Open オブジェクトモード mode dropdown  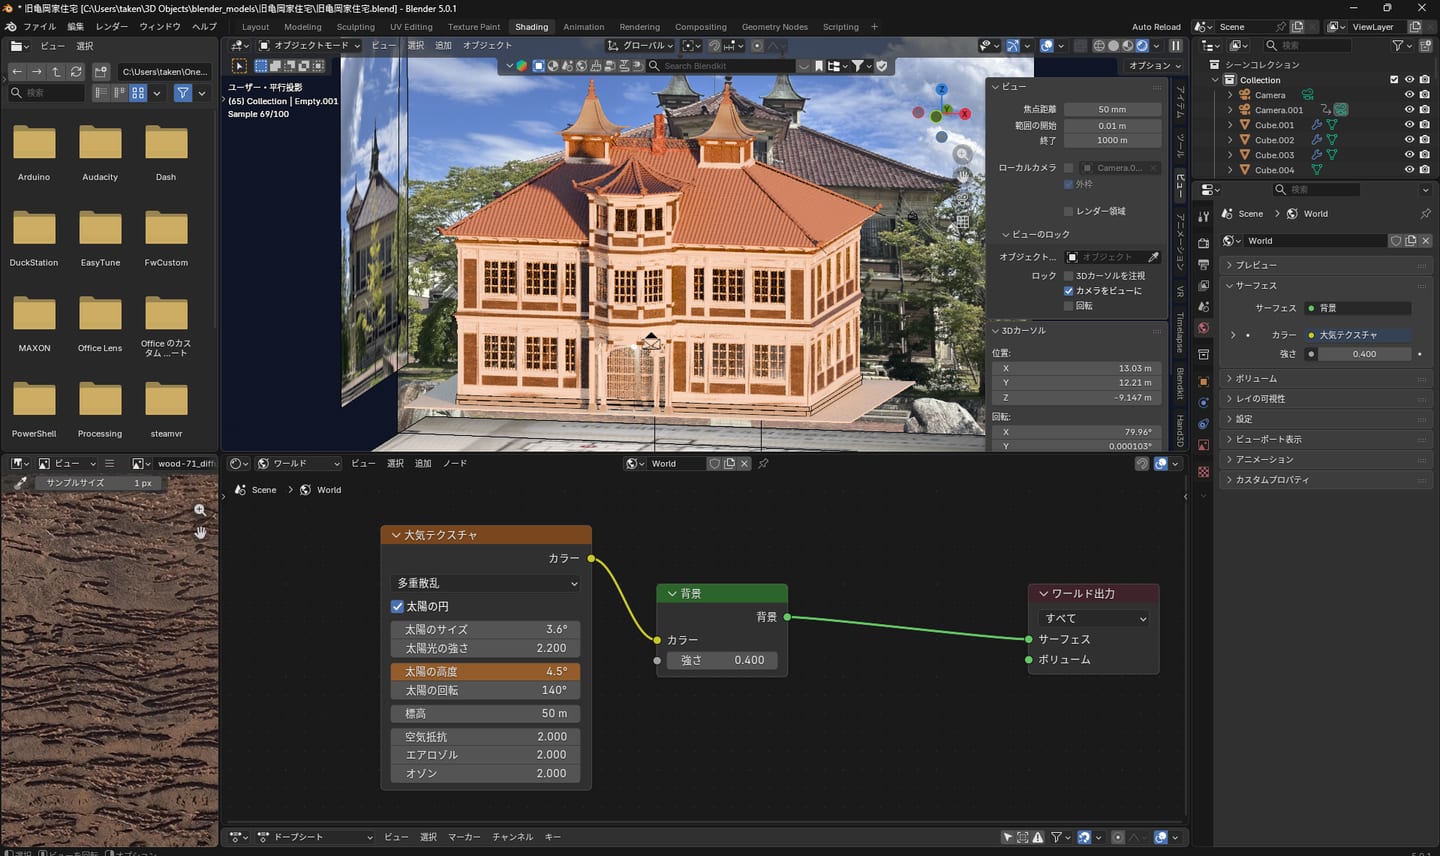coord(309,46)
